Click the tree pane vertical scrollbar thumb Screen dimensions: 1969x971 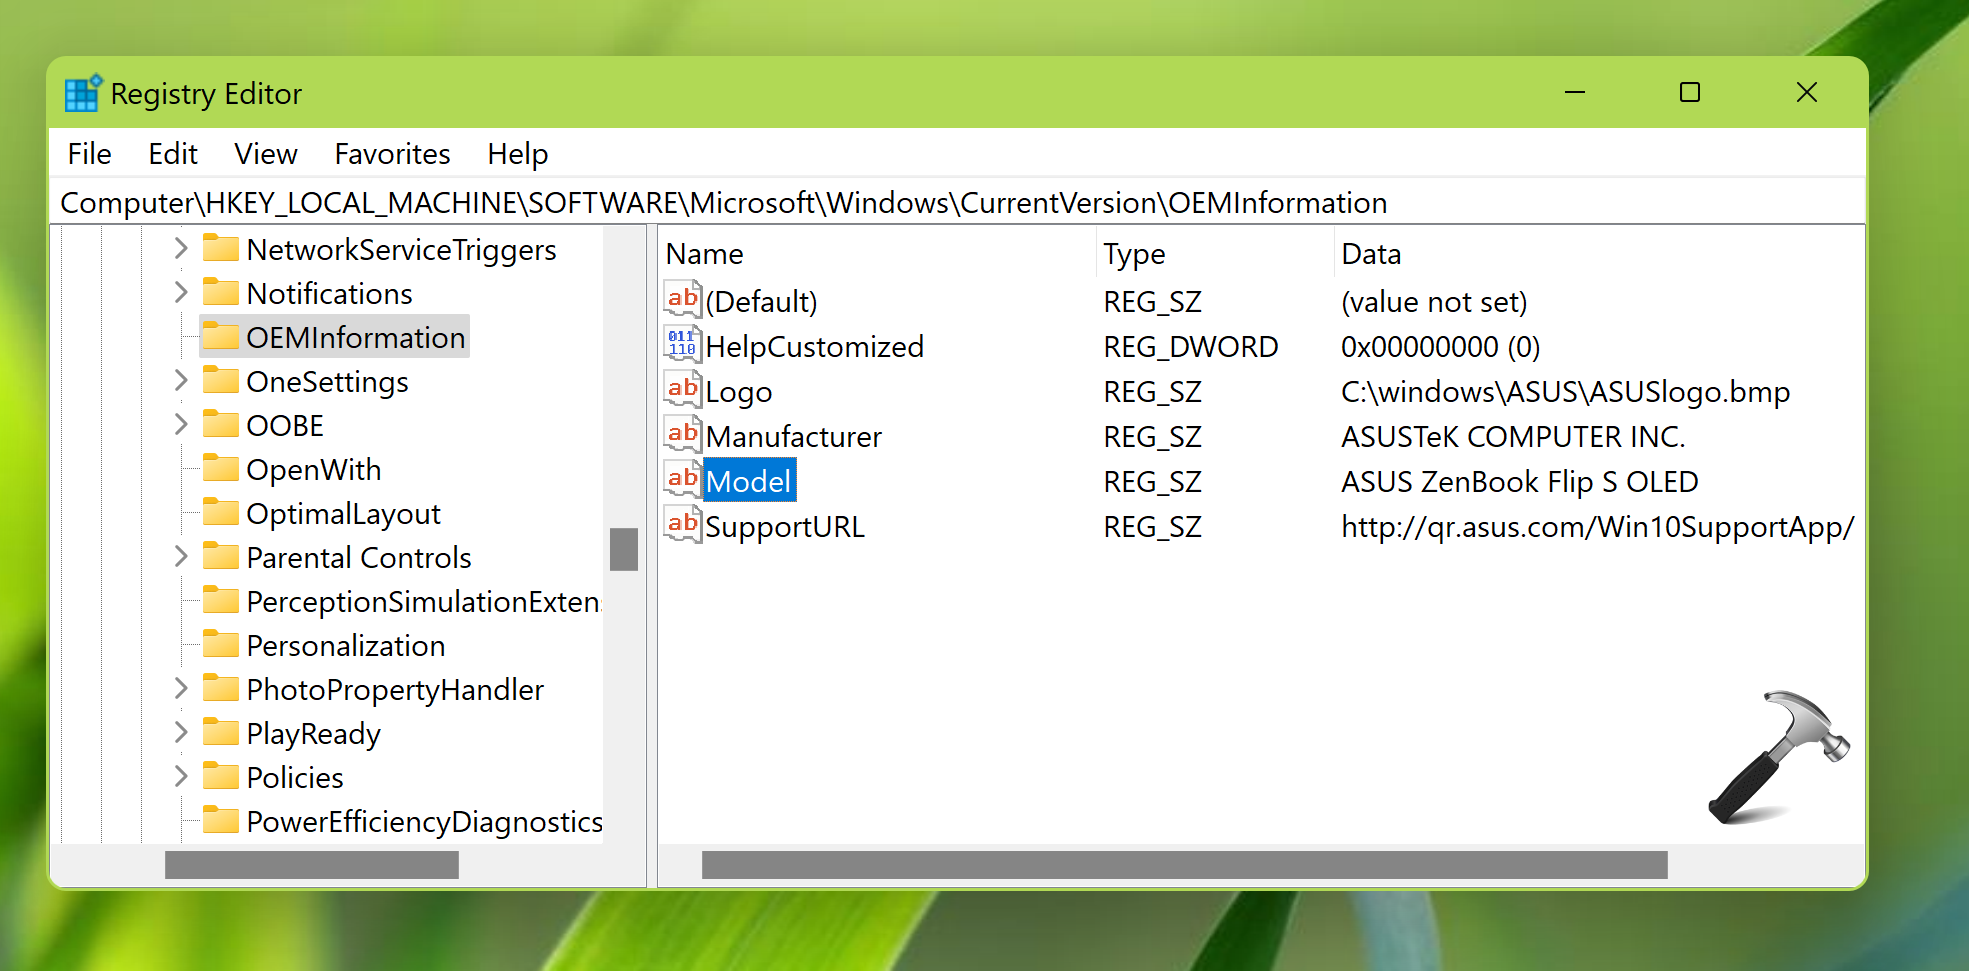click(624, 549)
